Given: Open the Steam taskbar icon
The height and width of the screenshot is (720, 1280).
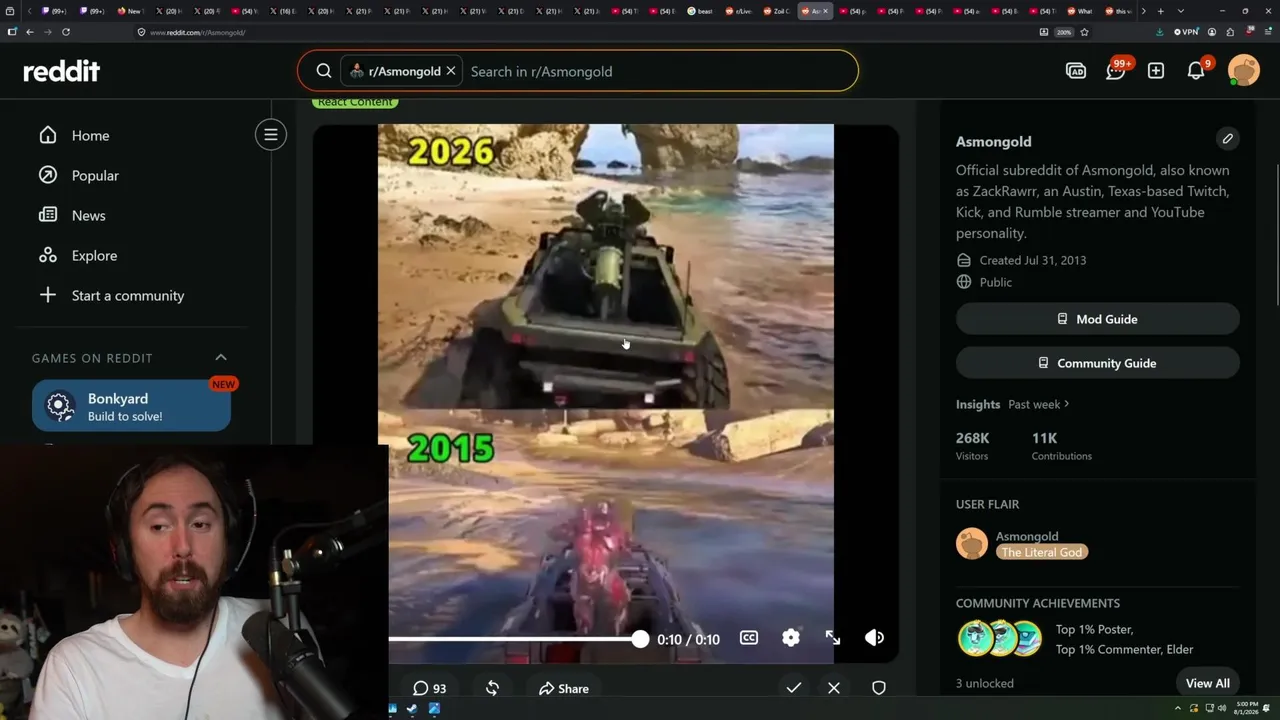Looking at the screenshot, I should (412, 709).
